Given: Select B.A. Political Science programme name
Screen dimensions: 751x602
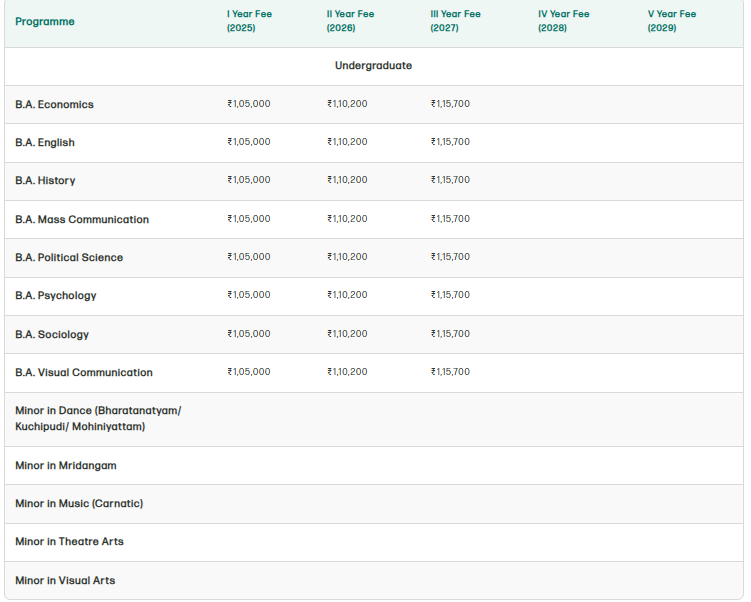Looking at the screenshot, I should (69, 258).
